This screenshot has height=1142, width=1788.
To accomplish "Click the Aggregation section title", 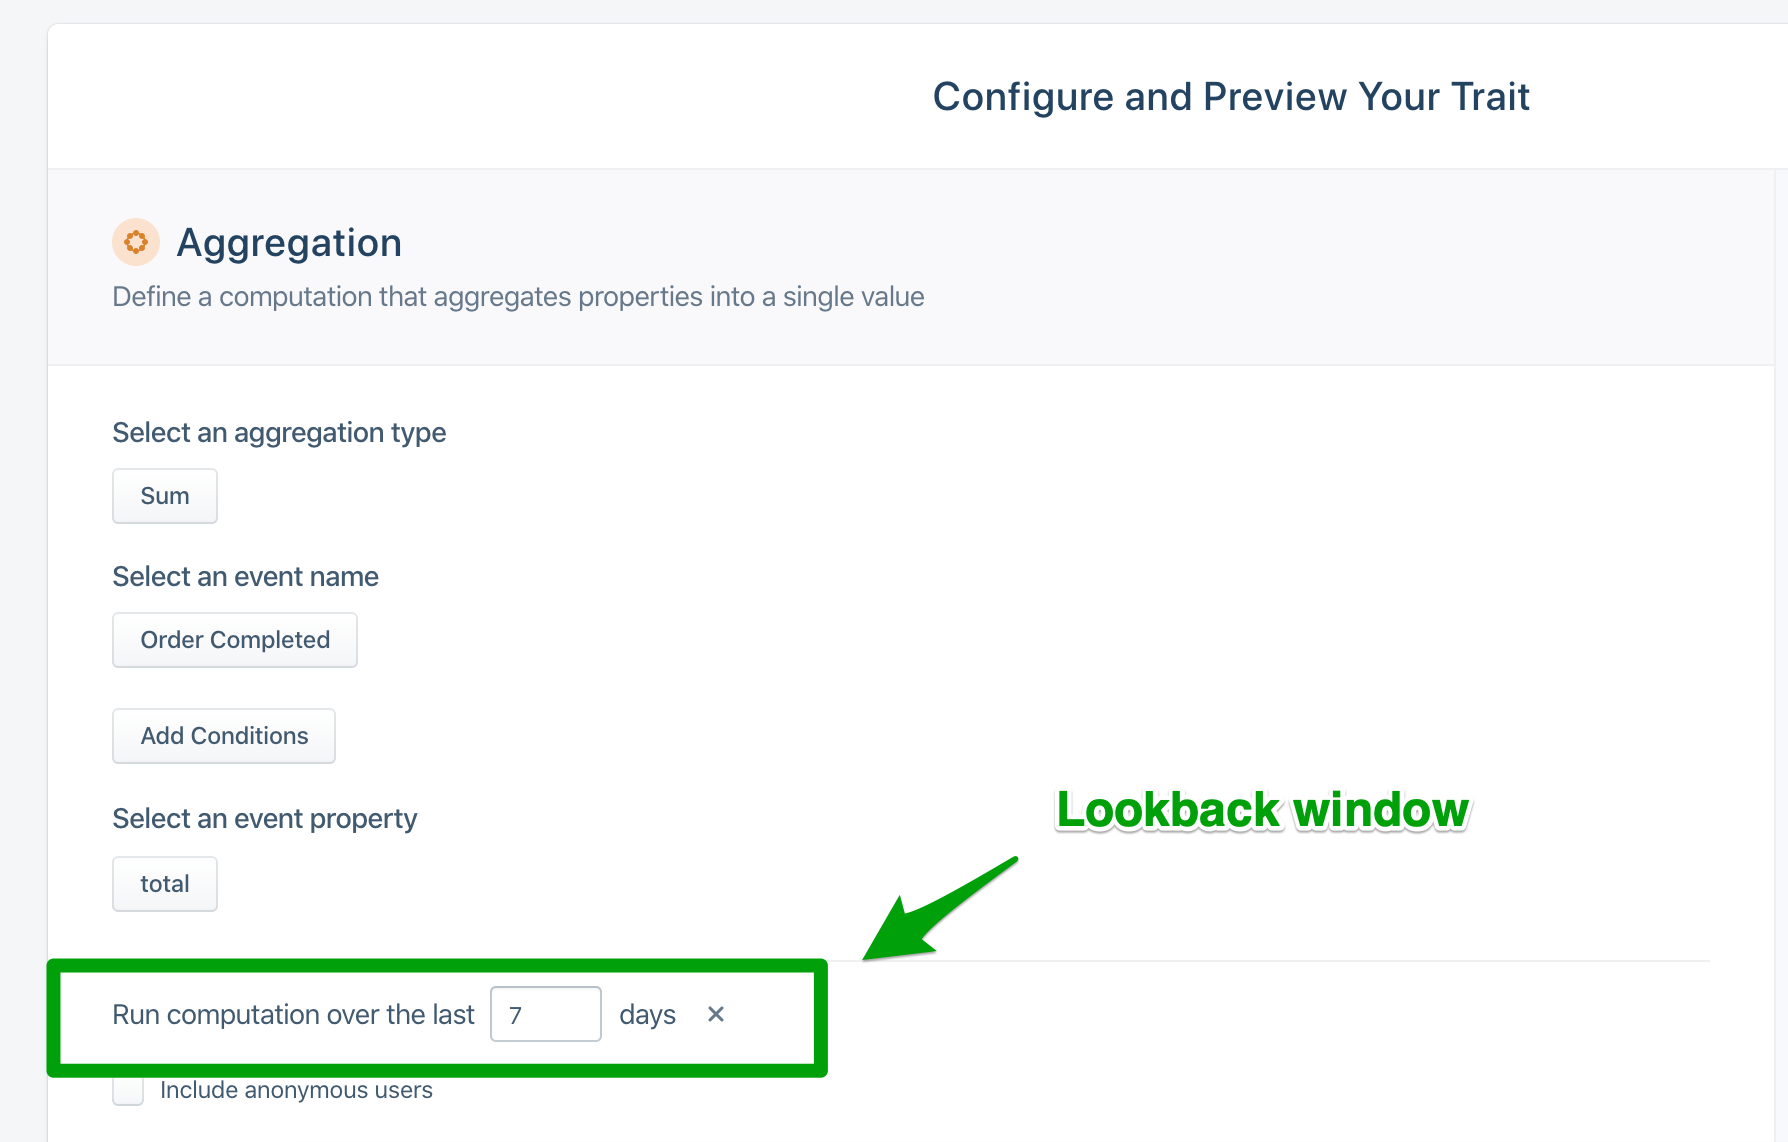I will pyautogui.click(x=289, y=242).
